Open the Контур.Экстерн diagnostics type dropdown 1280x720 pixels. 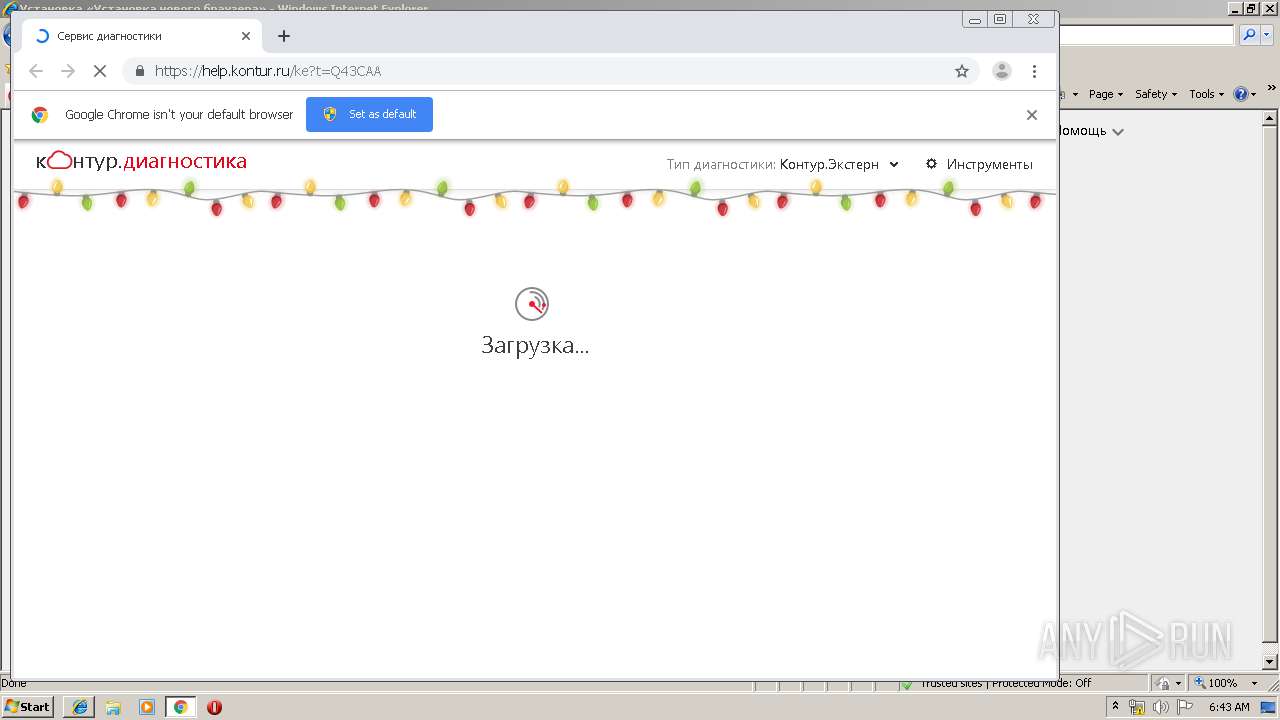tap(839, 164)
